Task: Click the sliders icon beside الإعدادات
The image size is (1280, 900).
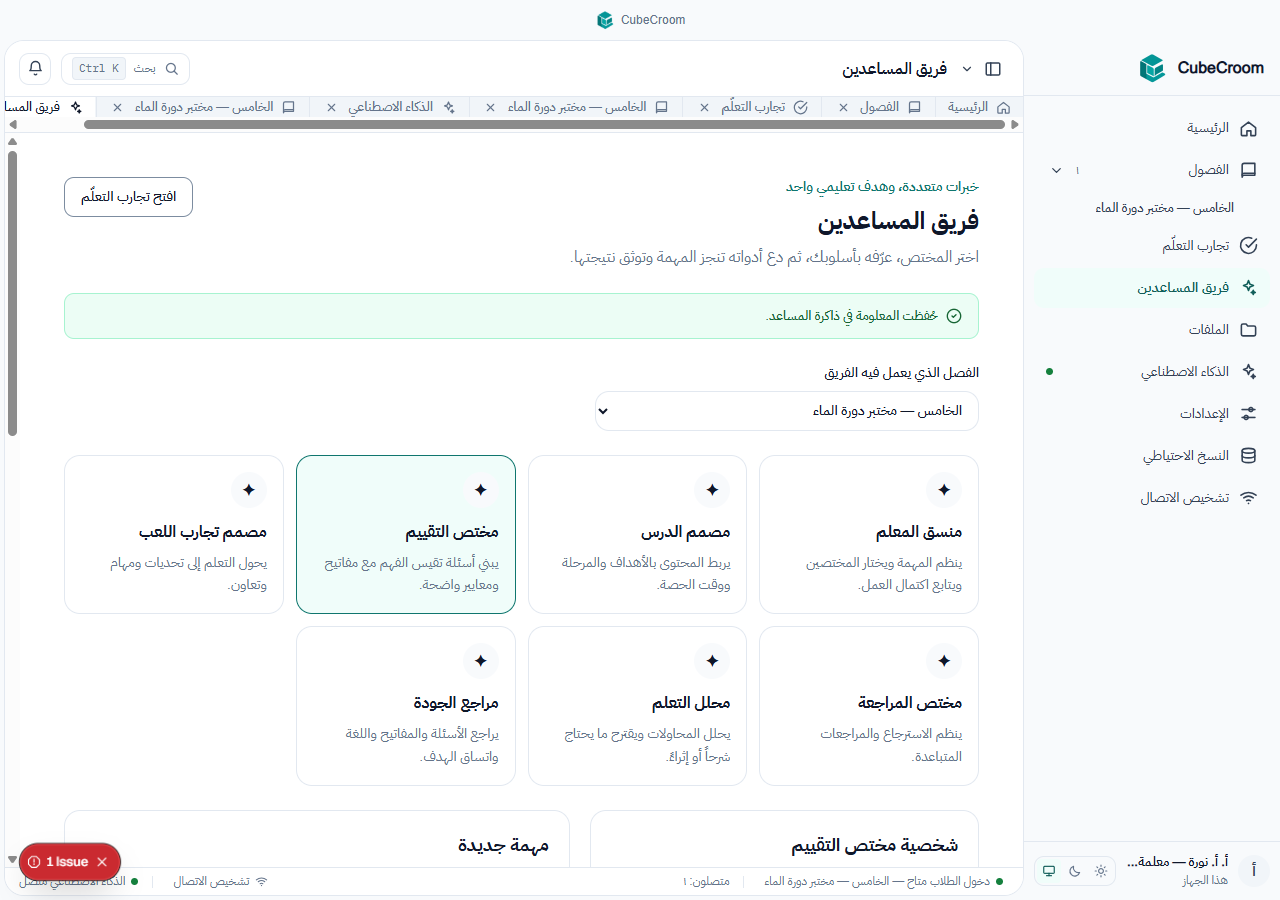Action: click(x=1248, y=414)
